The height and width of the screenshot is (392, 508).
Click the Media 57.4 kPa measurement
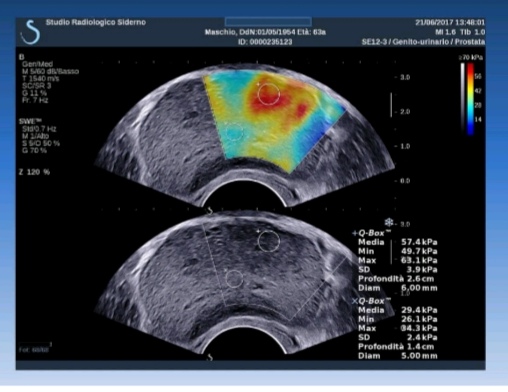pyautogui.click(x=397, y=242)
